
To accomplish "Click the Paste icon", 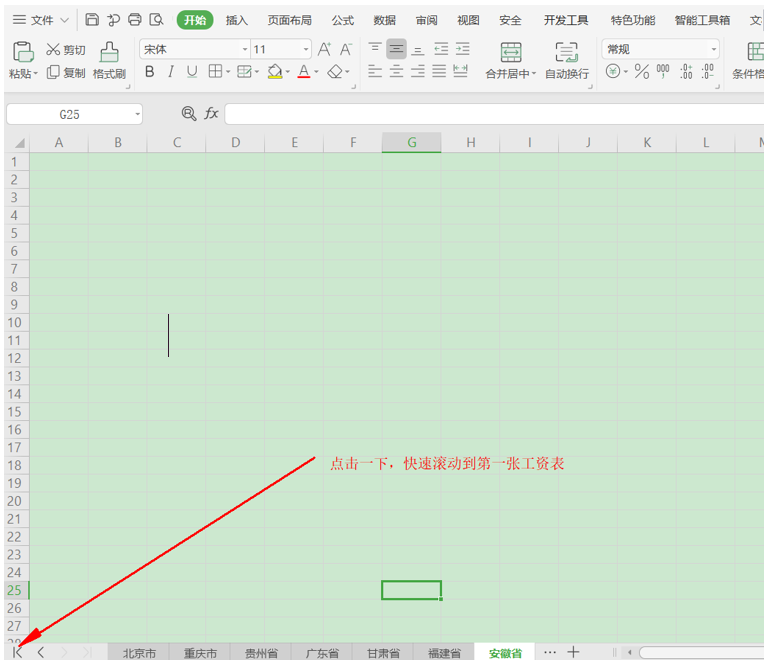I will 23,52.
